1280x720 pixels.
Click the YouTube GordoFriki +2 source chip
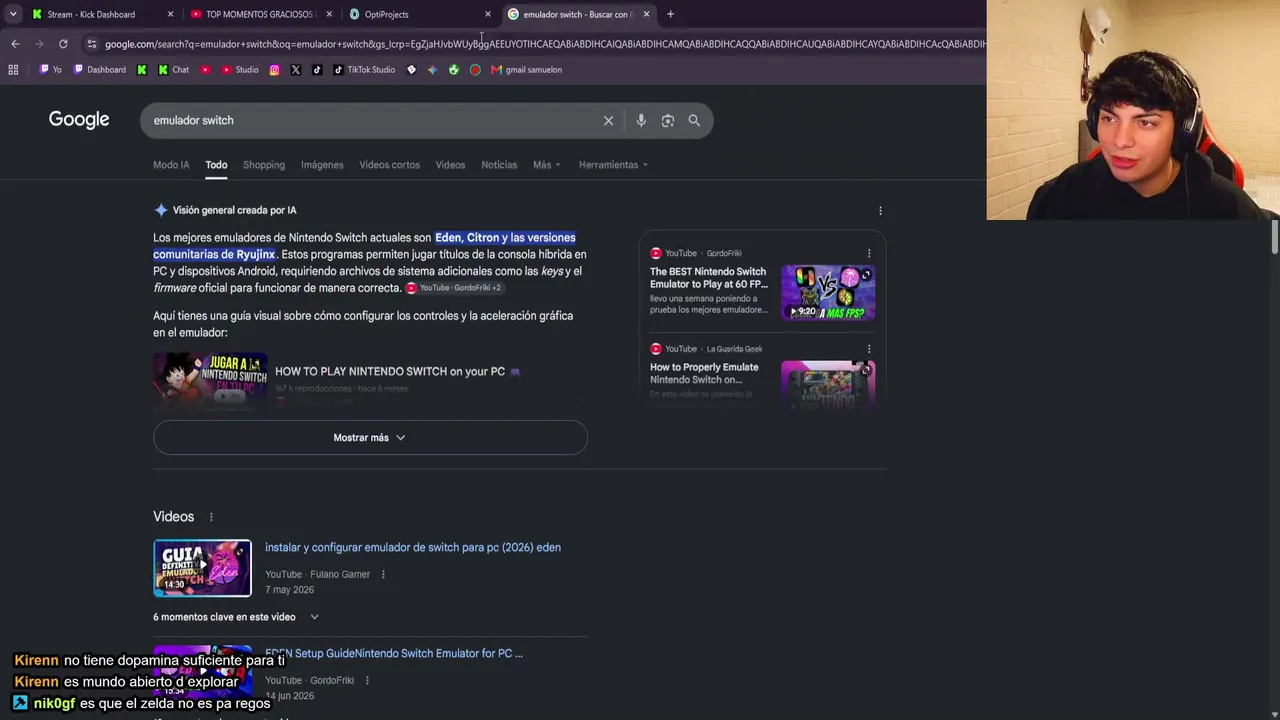pos(453,288)
